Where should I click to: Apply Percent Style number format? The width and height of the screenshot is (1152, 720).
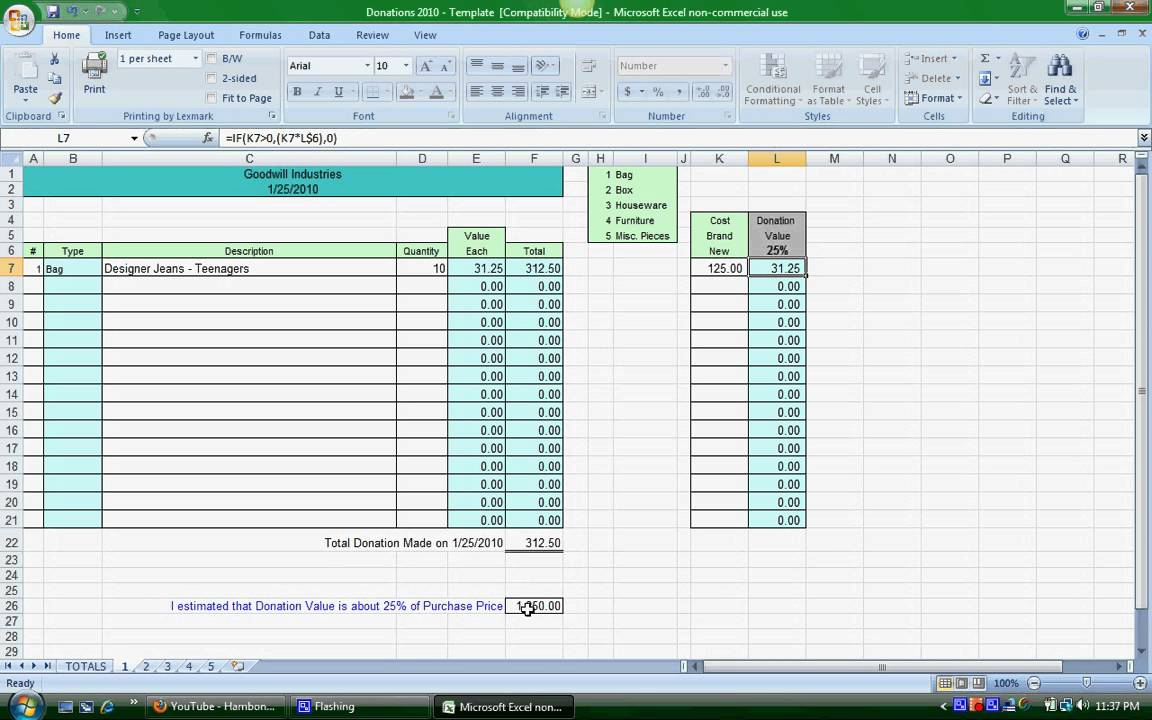click(x=658, y=92)
